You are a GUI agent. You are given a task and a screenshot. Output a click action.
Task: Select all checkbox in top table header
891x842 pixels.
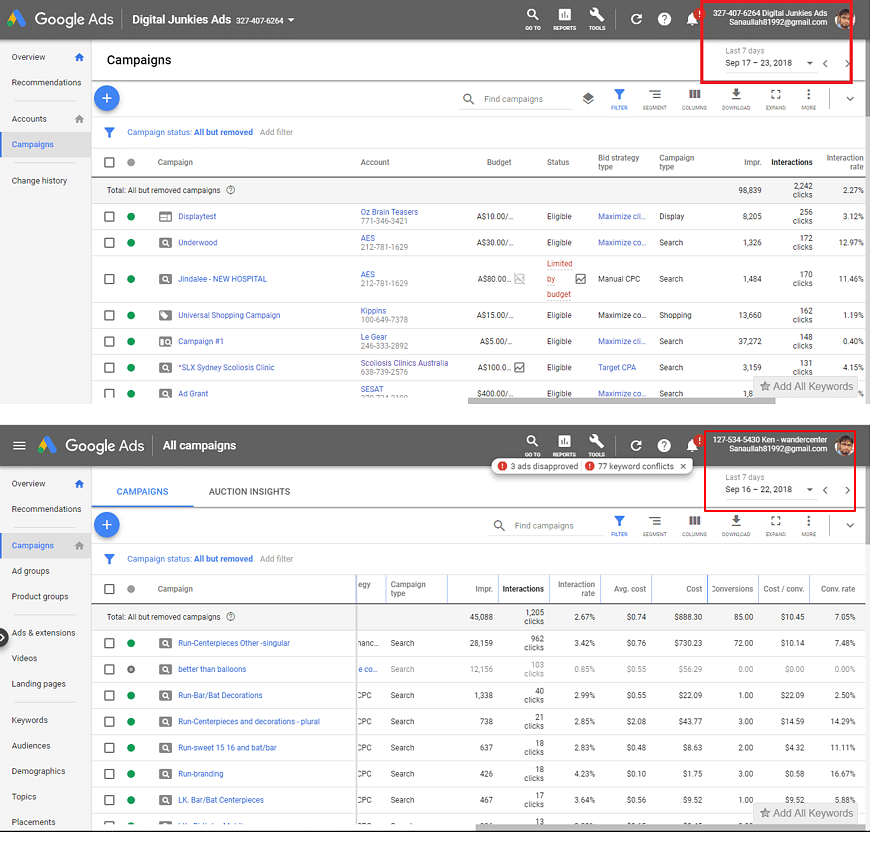pos(109,162)
